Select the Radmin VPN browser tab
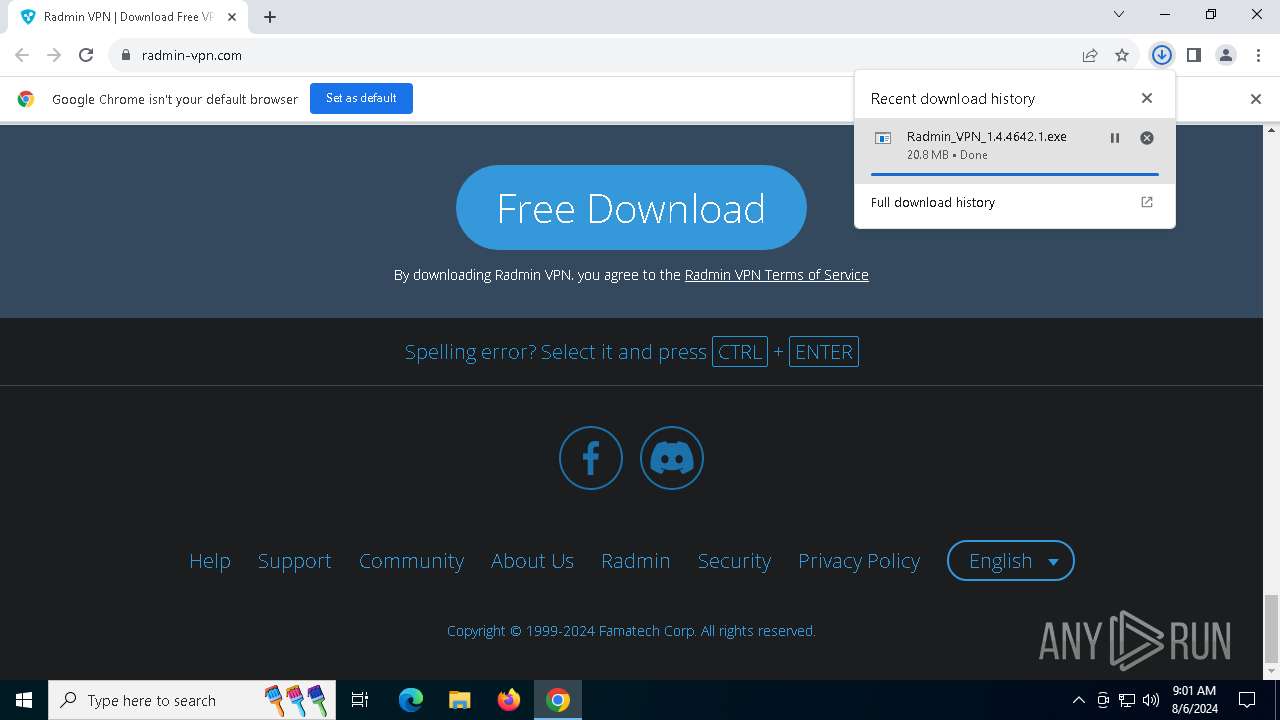This screenshot has height=720, width=1280. (130, 17)
